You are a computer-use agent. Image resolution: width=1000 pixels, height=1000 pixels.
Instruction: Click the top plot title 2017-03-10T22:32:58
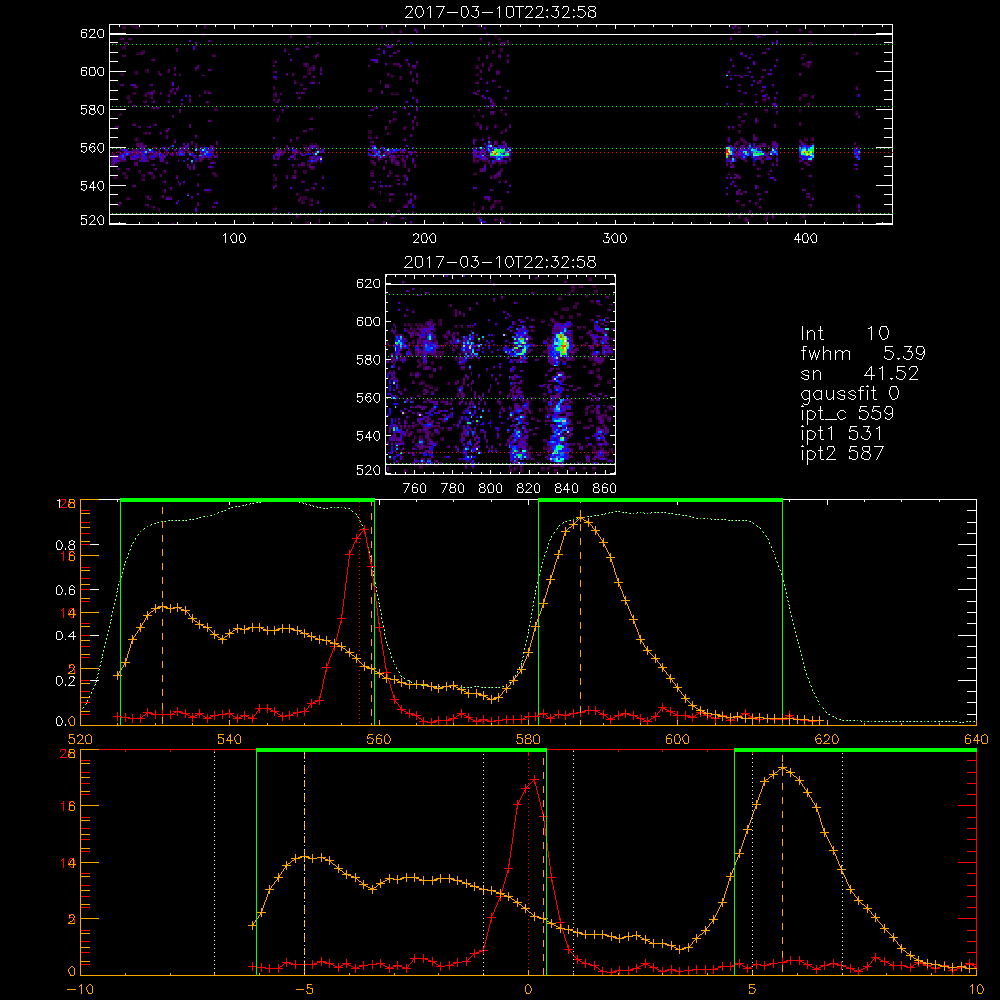click(501, 12)
